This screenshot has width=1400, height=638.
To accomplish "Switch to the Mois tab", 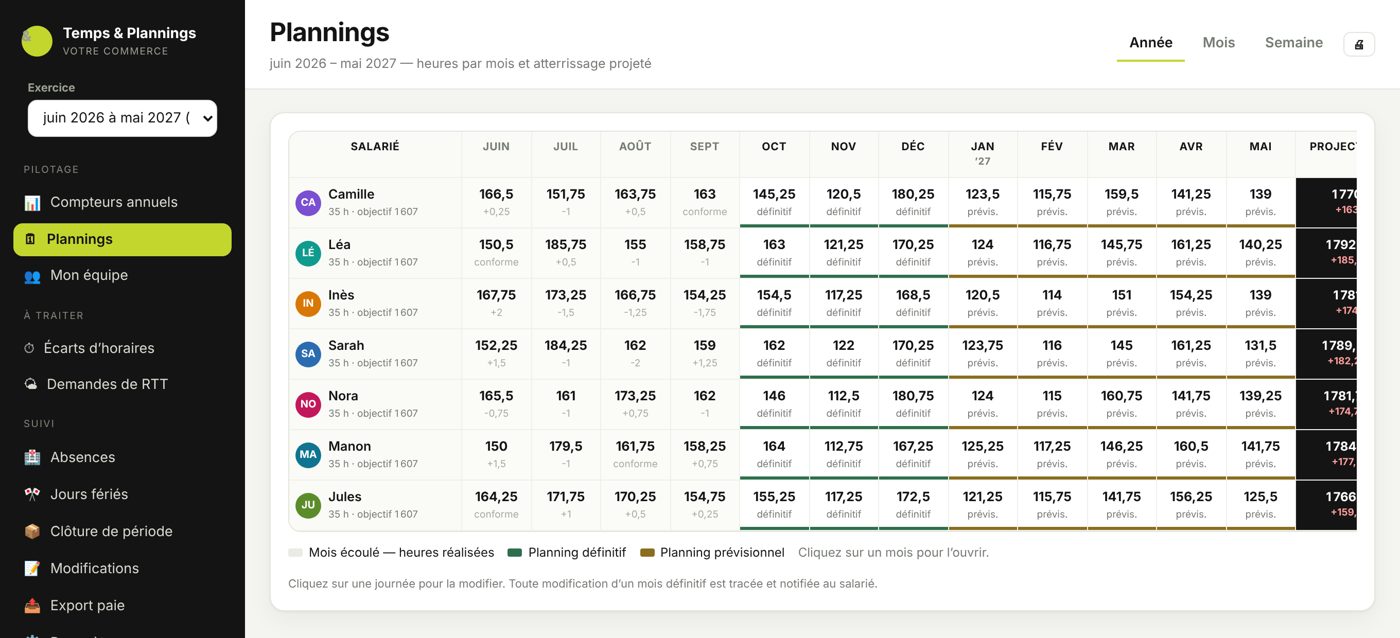I will [1218, 43].
